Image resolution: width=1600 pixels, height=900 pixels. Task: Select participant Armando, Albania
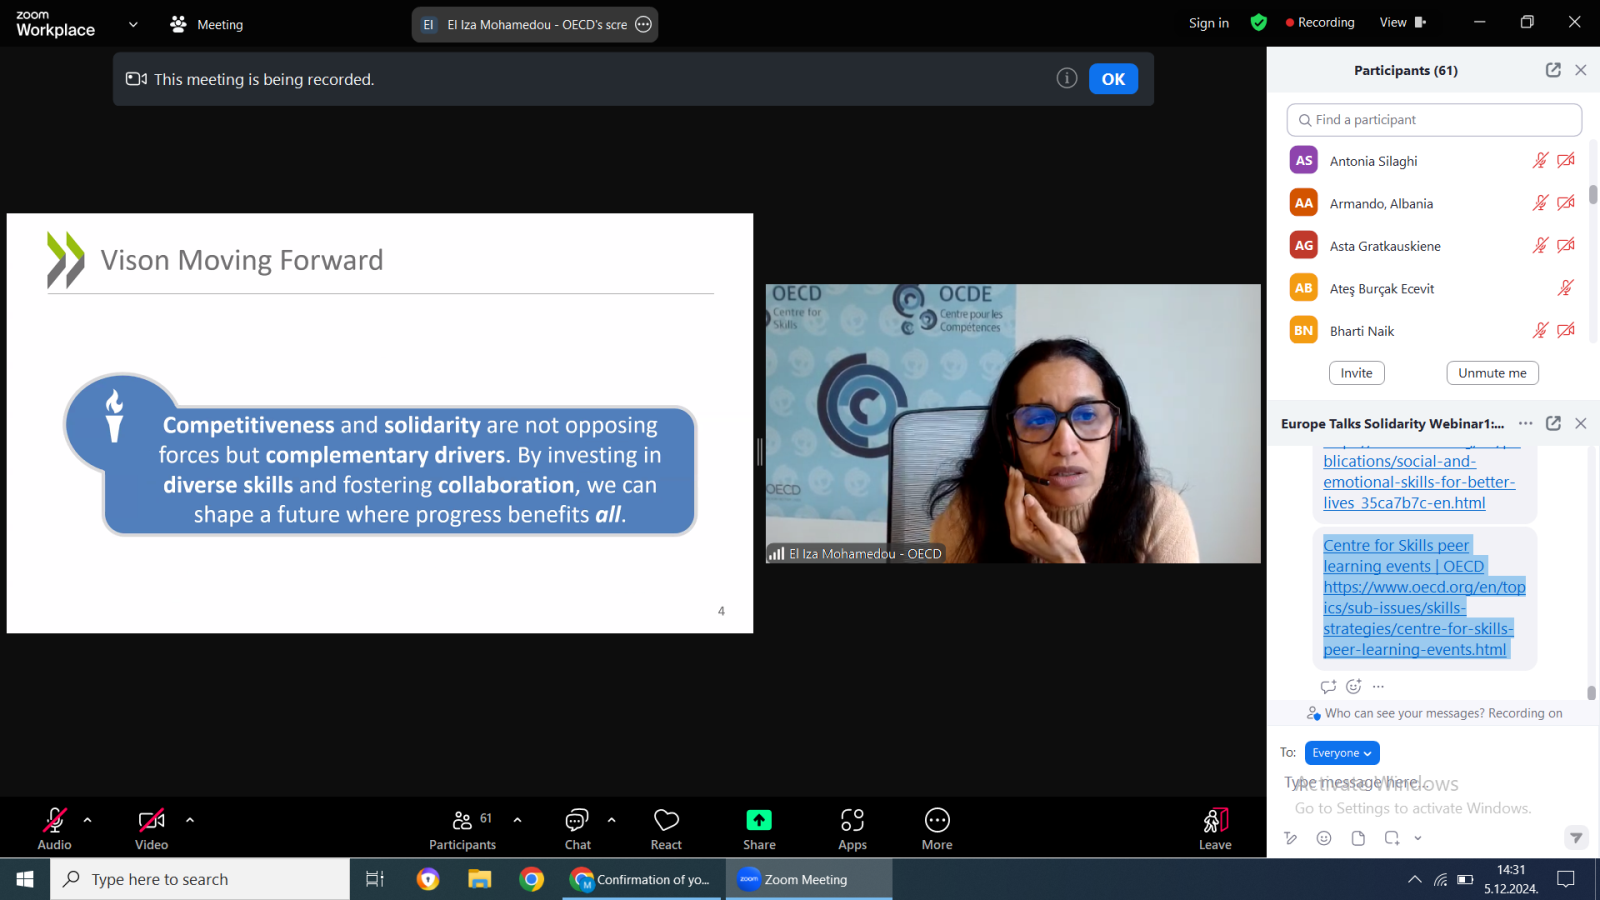[1434, 203]
